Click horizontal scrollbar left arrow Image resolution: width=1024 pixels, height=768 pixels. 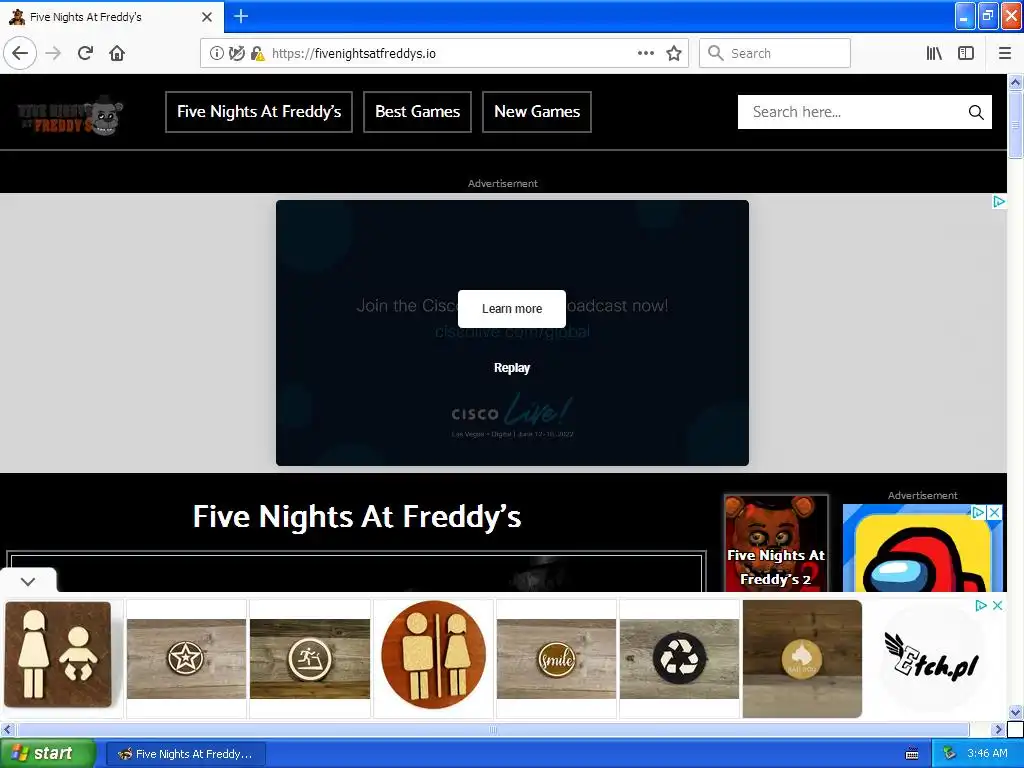point(7,729)
